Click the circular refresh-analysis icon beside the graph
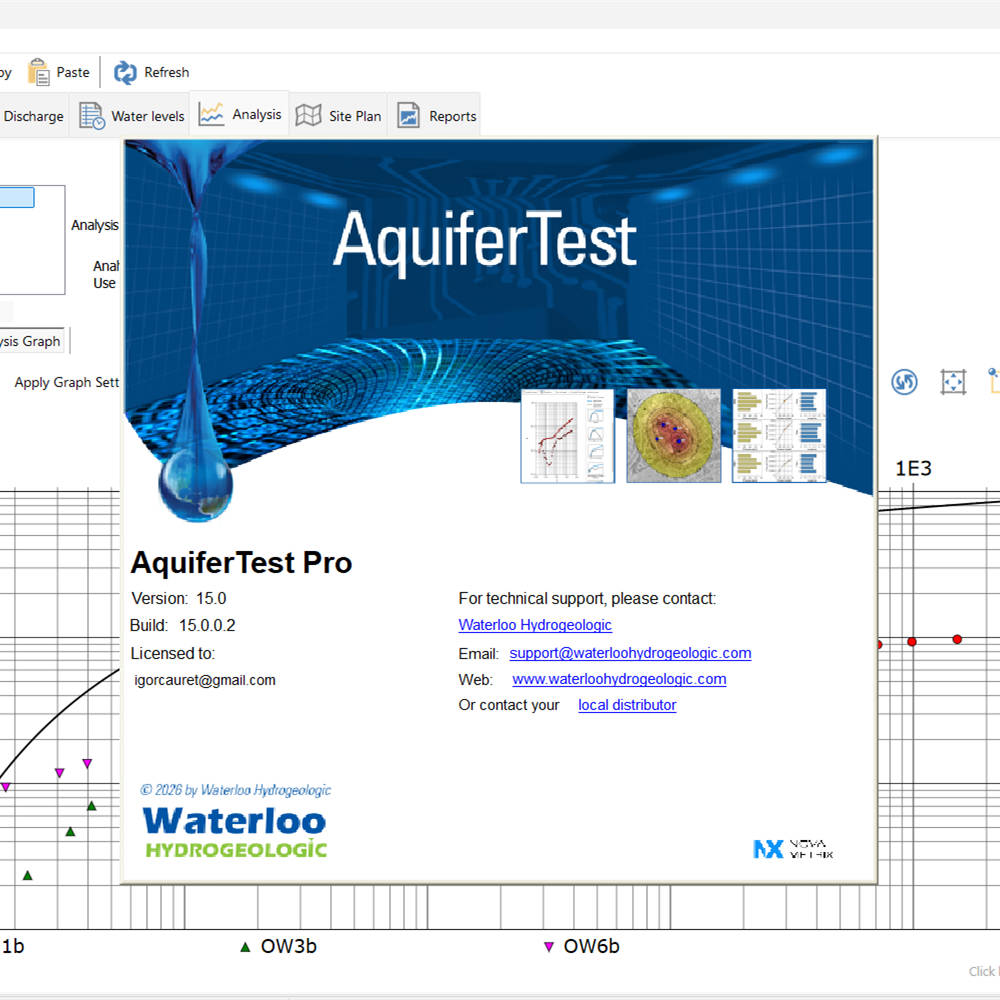This screenshot has width=1000, height=1000. [x=904, y=382]
